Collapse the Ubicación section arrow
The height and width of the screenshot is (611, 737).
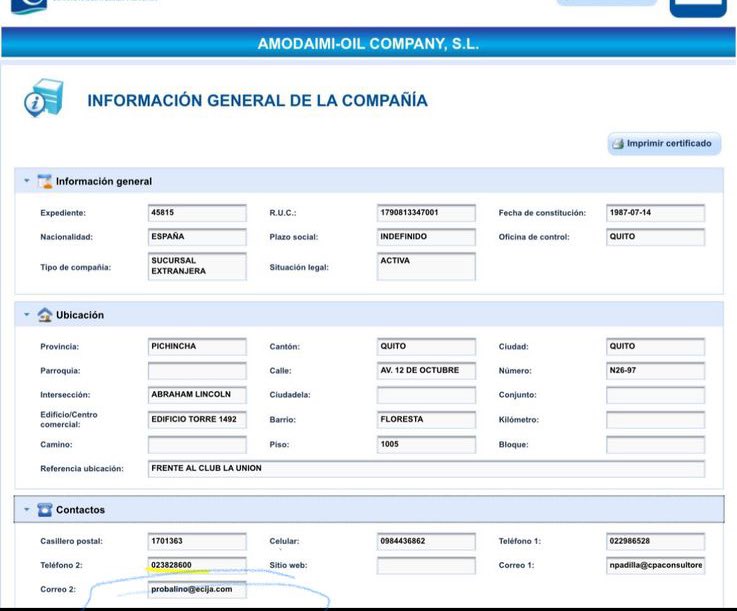(x=27, y=314)
